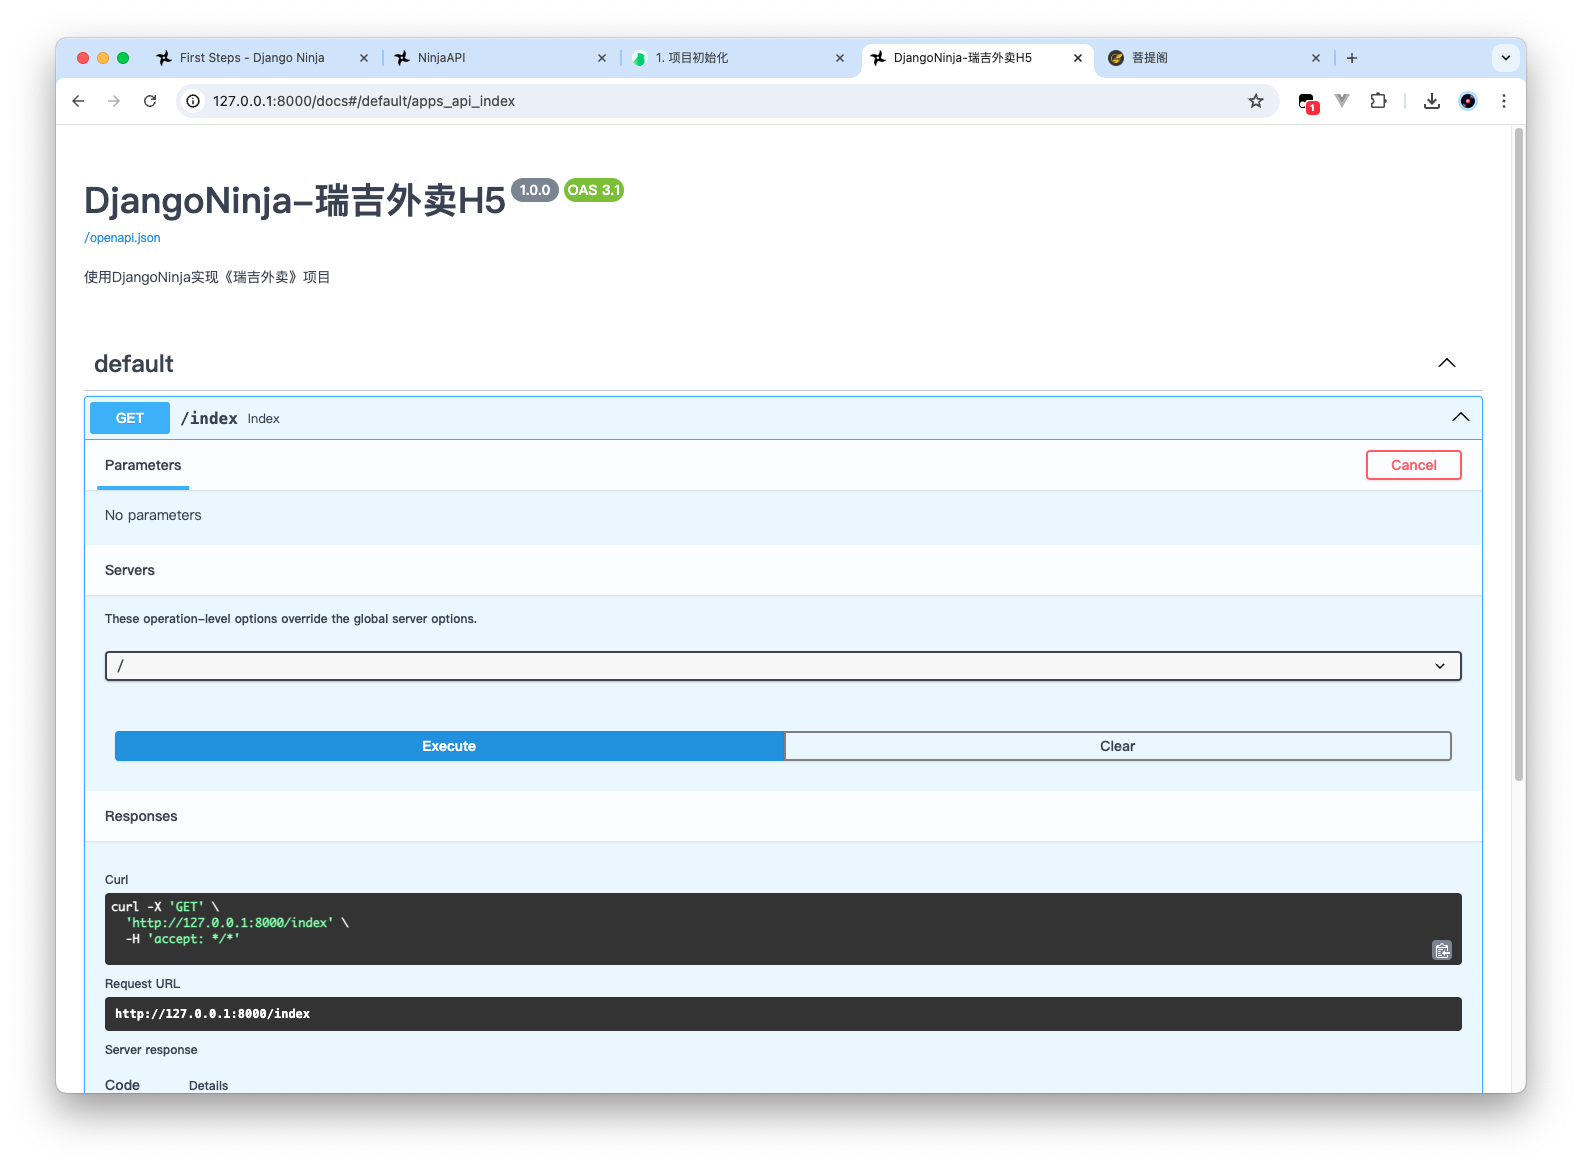Viewport: 1582px width, 1167px height.
Task: Open the tab search dropdown arrow
Action: pos(1506,58)
